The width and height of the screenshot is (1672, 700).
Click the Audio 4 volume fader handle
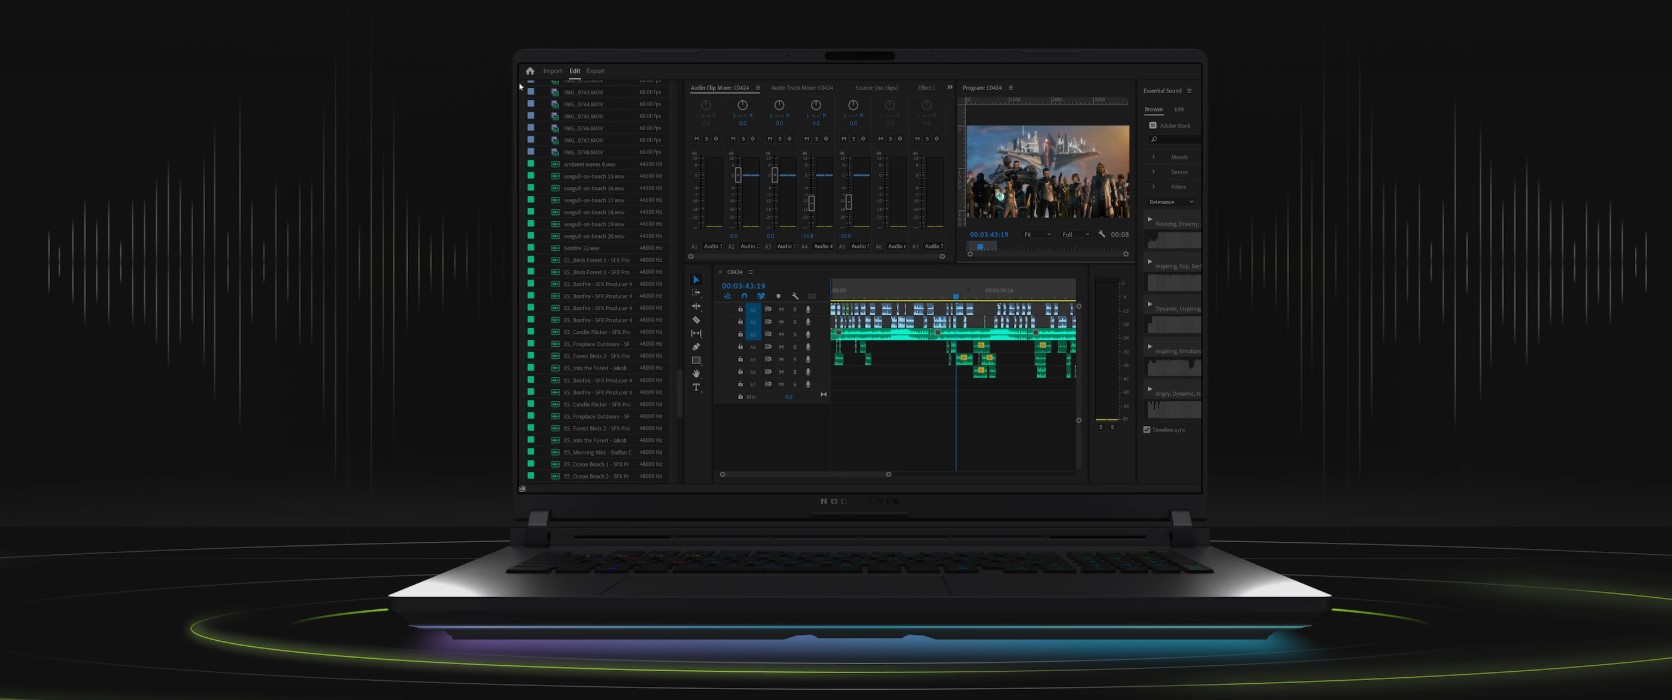[811, 203]
